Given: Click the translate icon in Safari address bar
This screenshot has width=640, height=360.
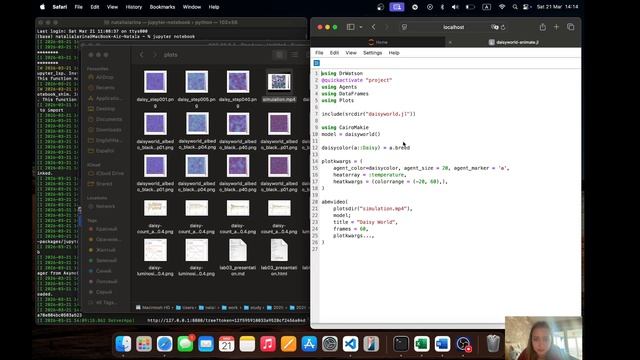Looking at the screenshot, I should coord(495,27).
